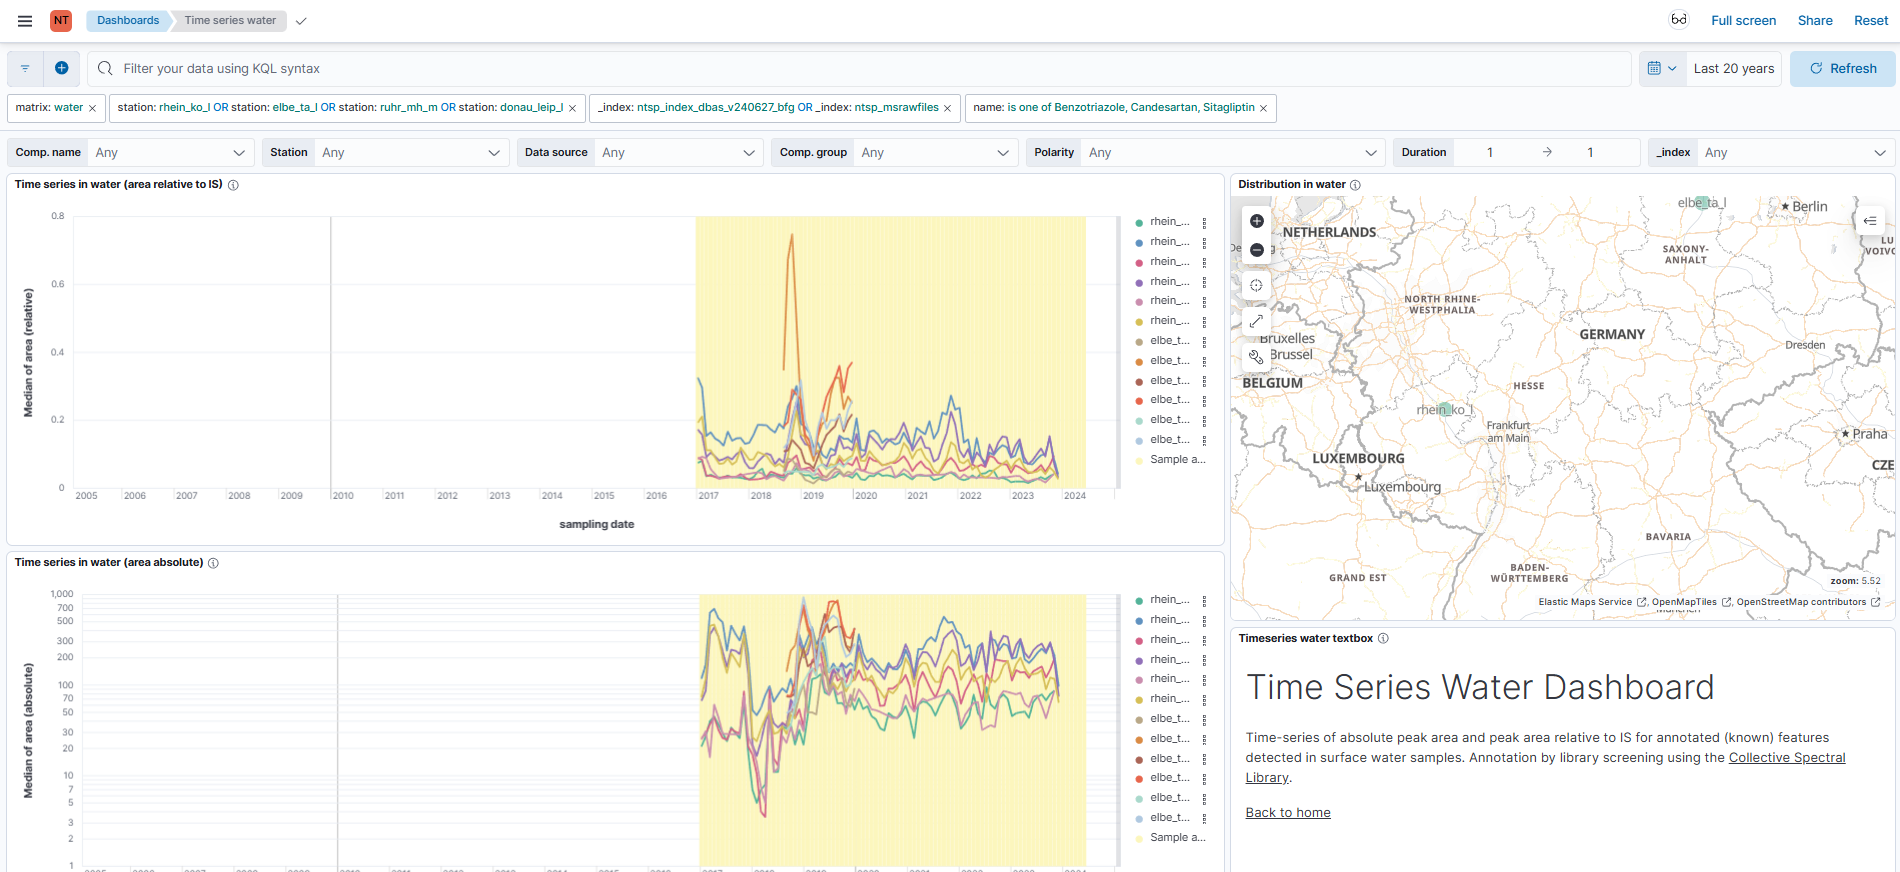Open the calendar quick date menu

click(x=1662, y=68)
